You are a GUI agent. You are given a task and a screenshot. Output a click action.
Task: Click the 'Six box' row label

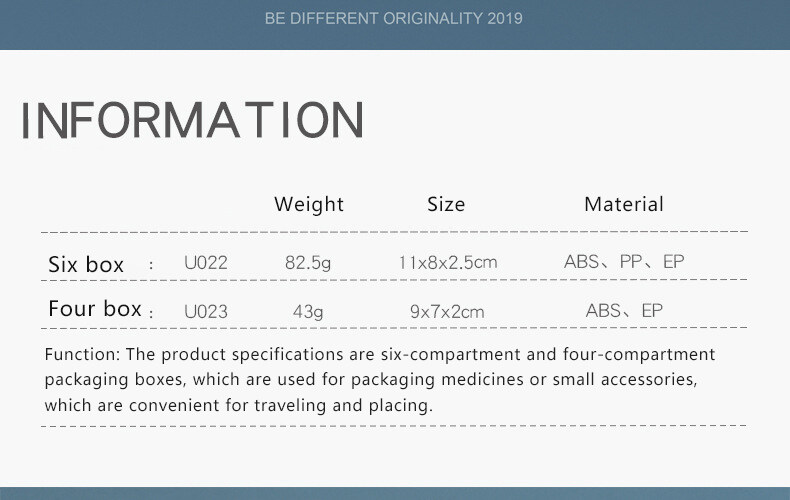(86, 265)
